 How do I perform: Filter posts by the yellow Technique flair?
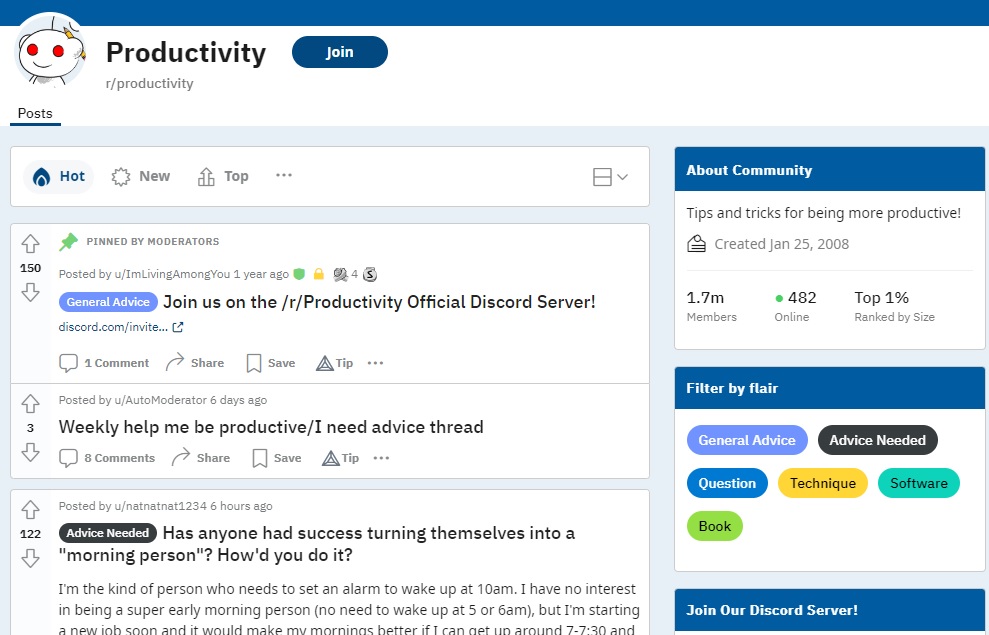tap(822, 482)
